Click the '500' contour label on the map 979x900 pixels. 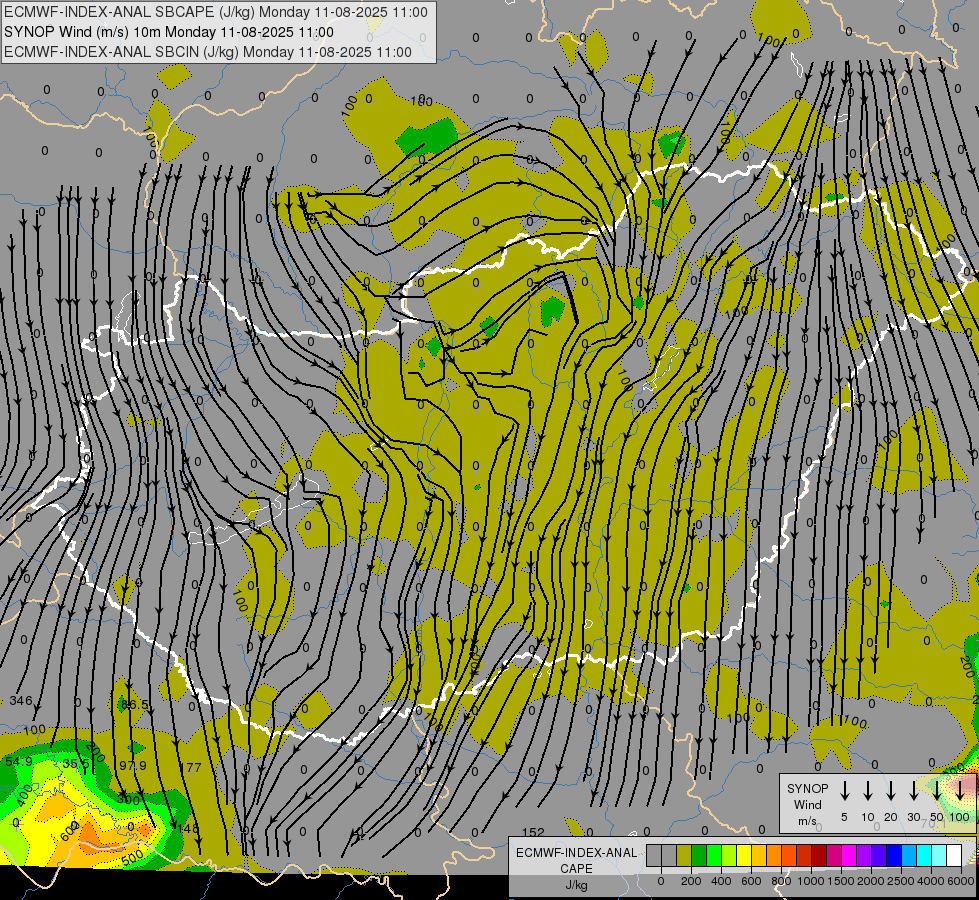click(x=132, y=858)
